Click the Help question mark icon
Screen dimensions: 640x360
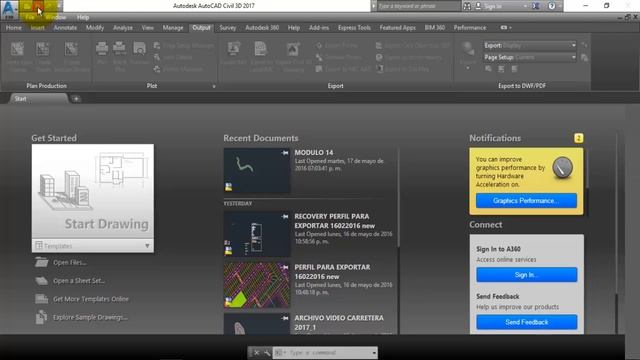click(x=551, y=6)
